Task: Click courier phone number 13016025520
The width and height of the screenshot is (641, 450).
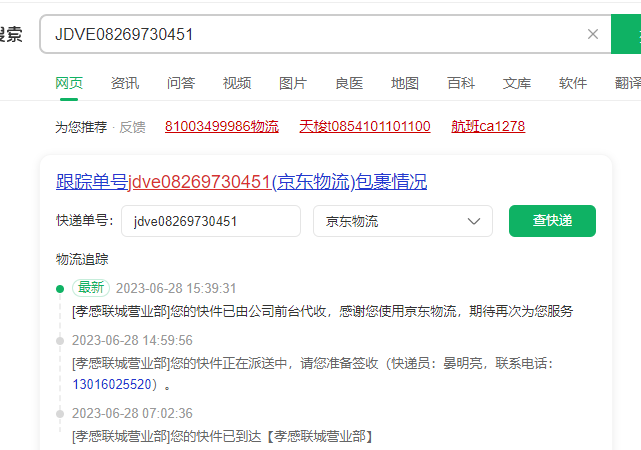Action: tap(112, 384)
